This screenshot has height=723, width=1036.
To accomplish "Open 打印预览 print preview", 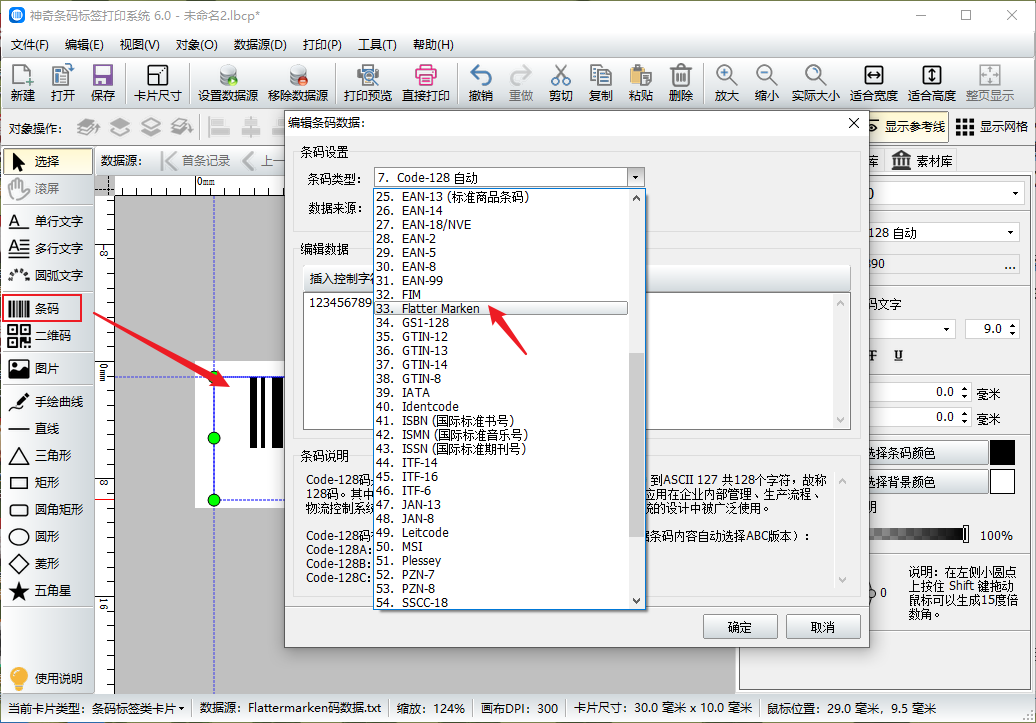I will 368,83.
